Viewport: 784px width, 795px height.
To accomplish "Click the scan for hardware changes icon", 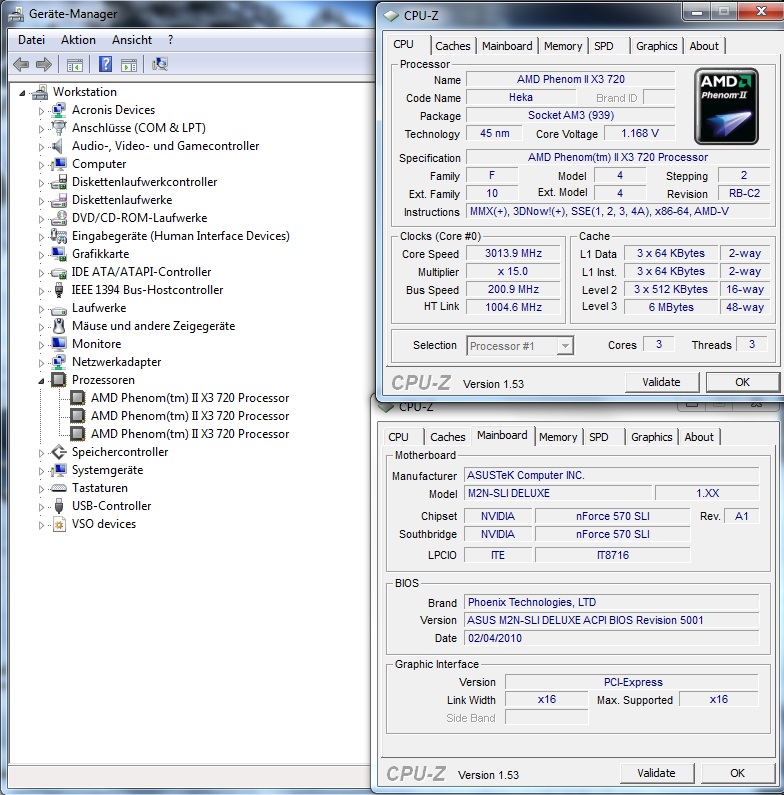I will [x=160, y=64].
